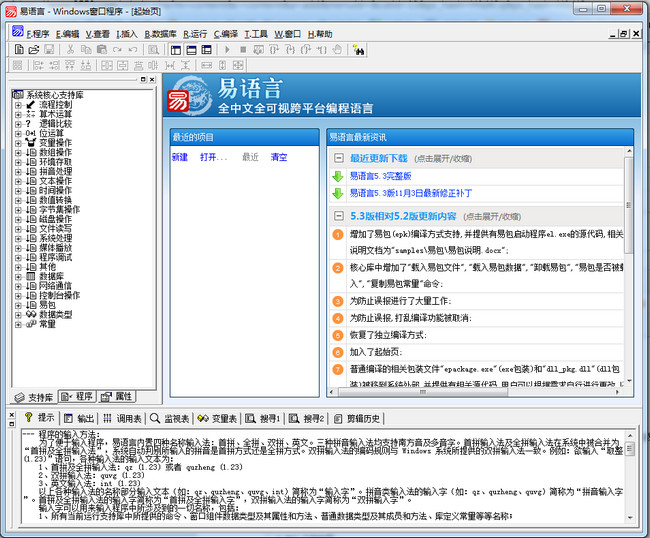Viewport: 650px width, 538px height.
Task: Click the 打开... link
Action: [213, 157]
